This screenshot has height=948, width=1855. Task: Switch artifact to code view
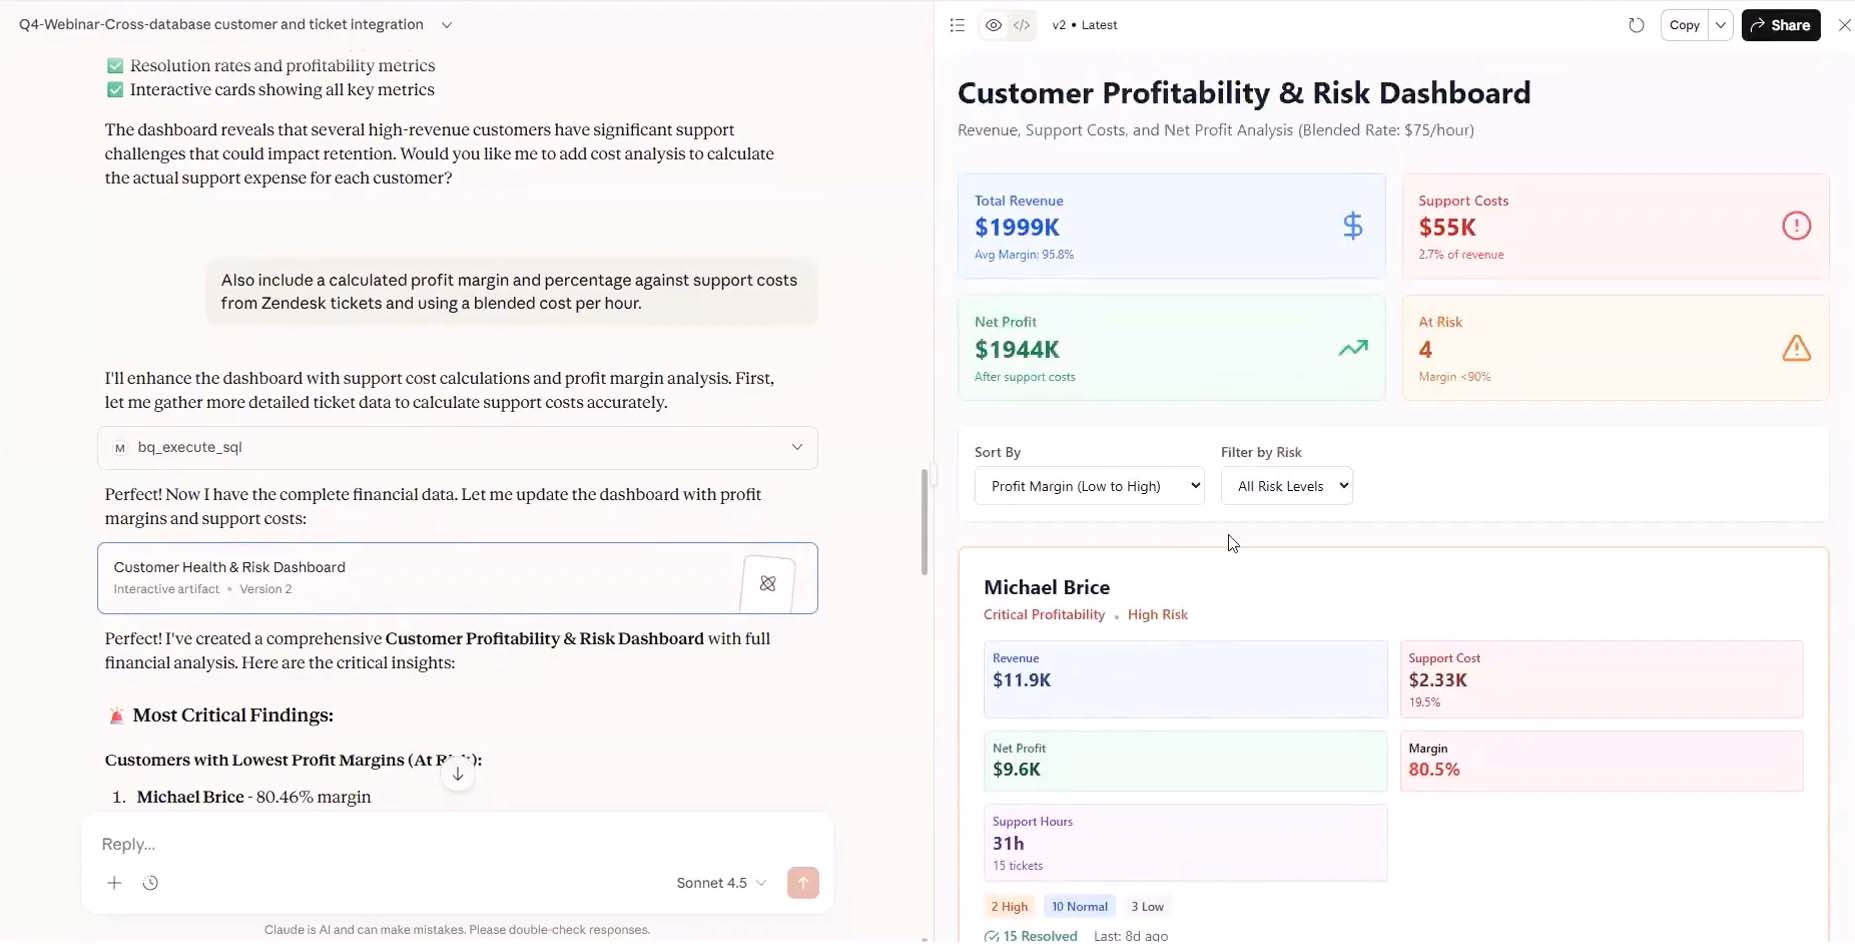1021,25
